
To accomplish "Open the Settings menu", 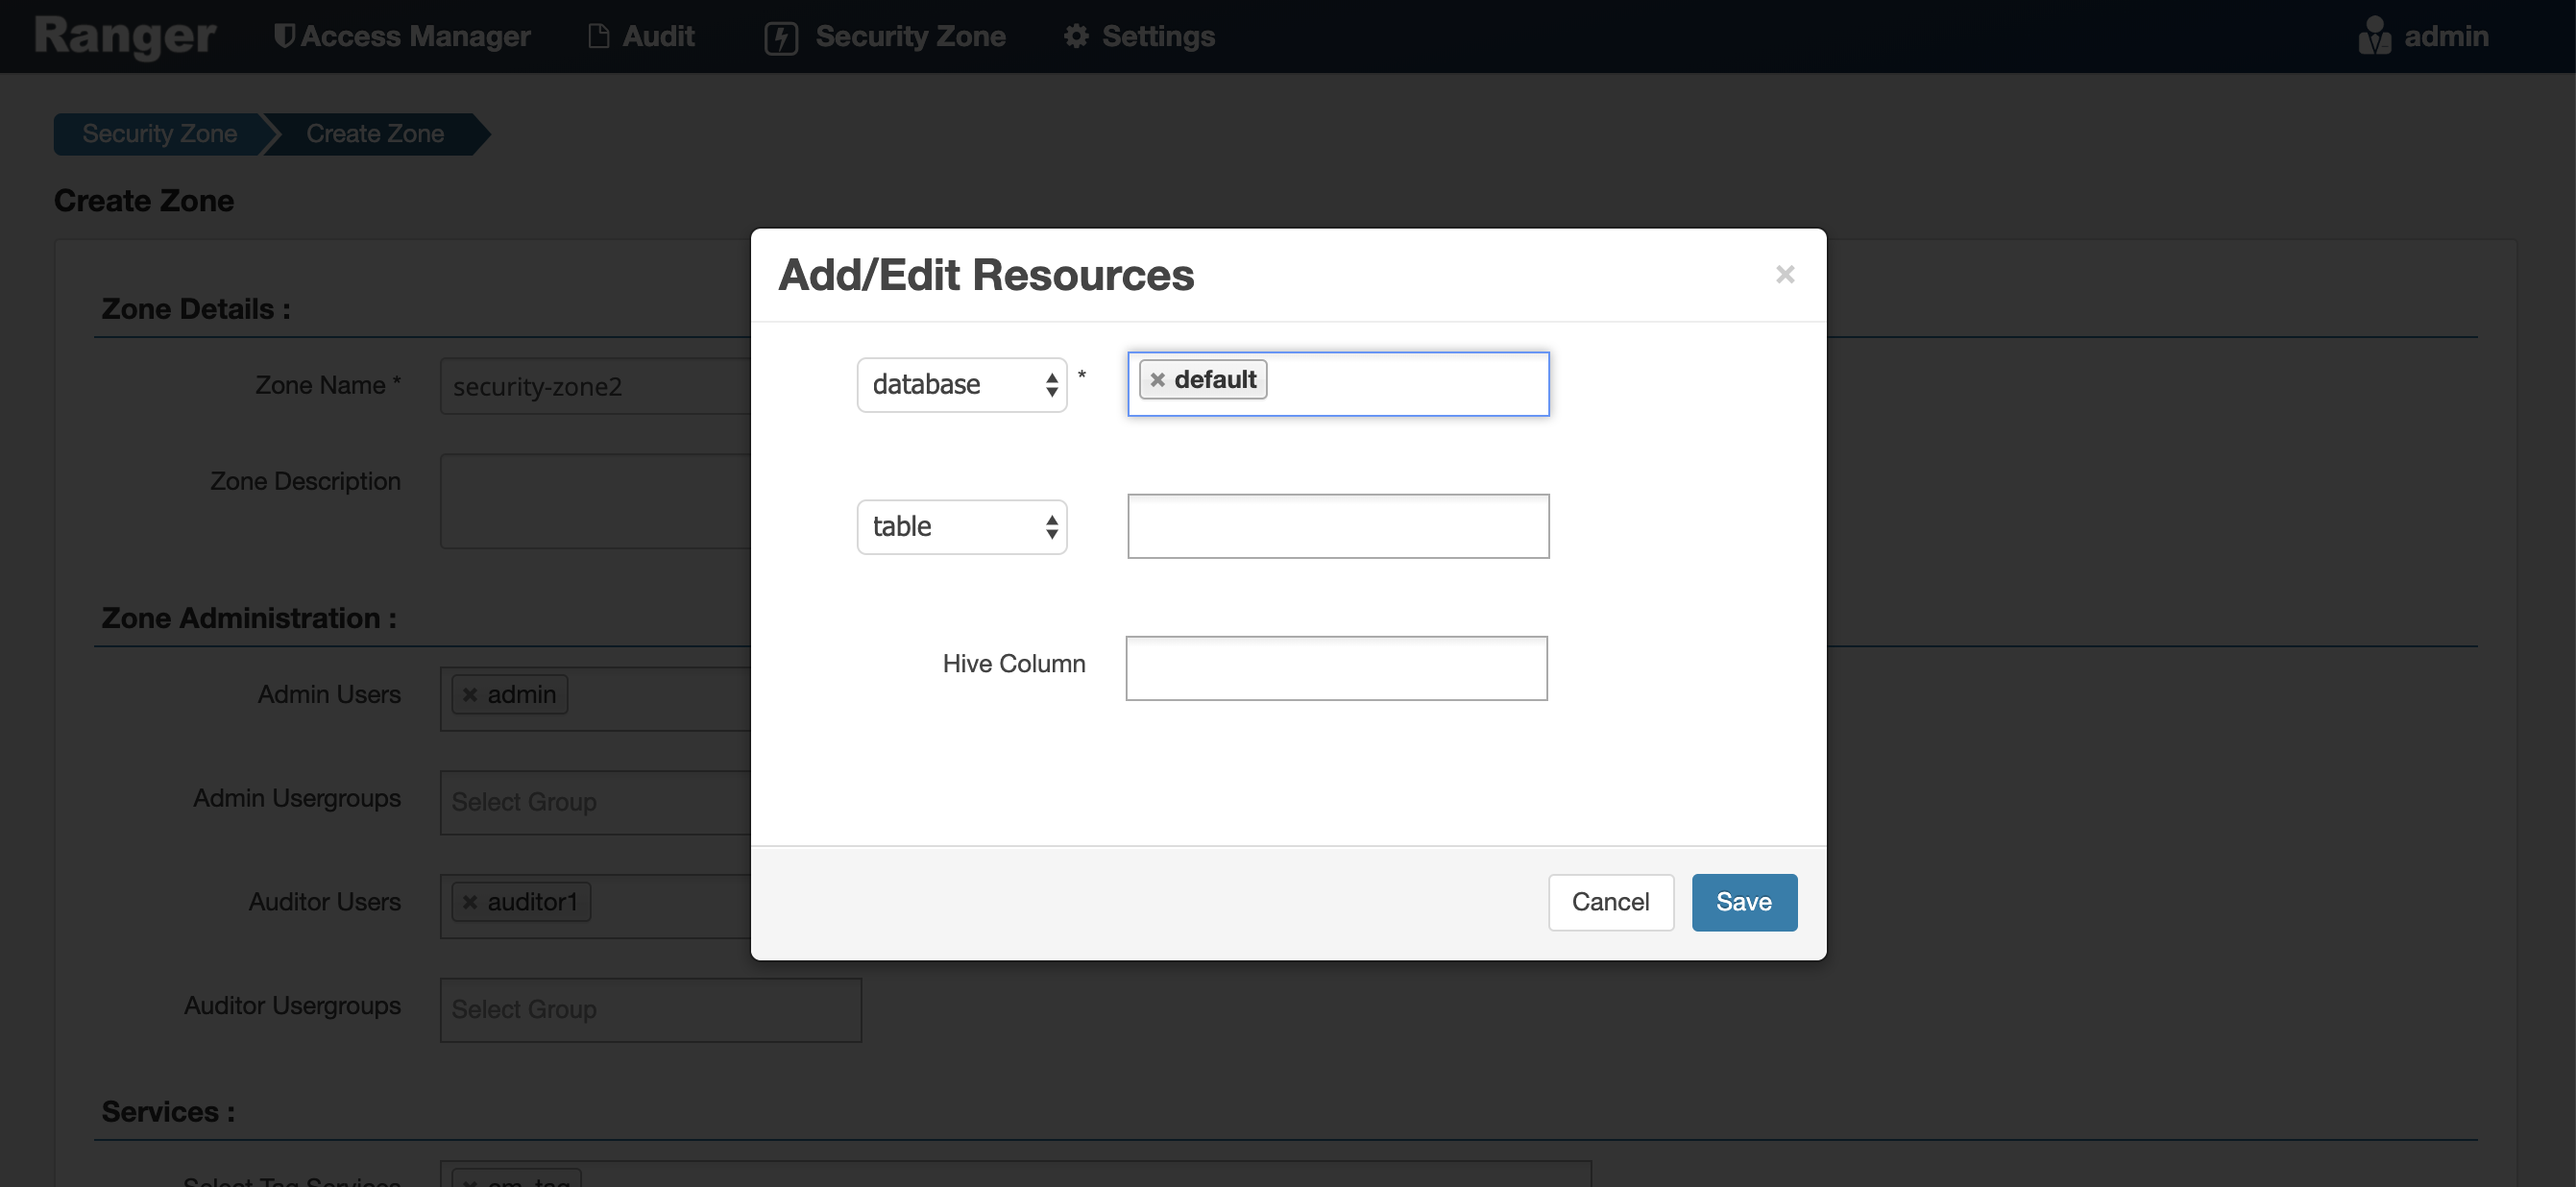I will coord(1157,36).
